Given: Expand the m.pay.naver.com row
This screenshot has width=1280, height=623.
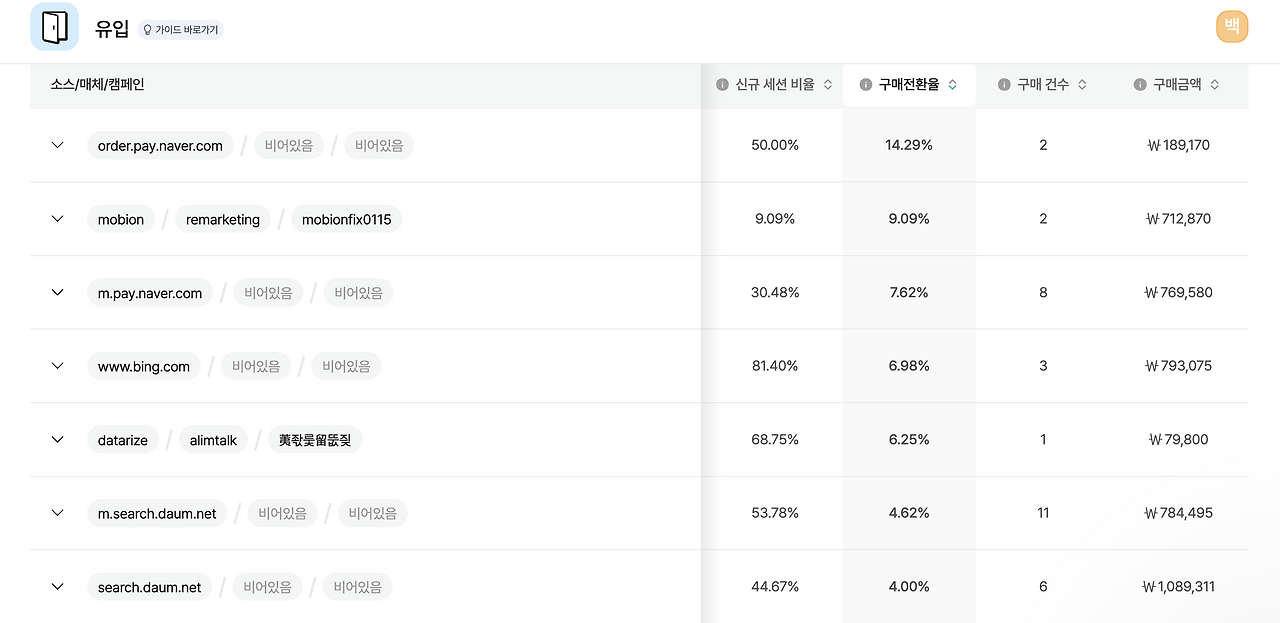Looking at the screenshot, I should (x=58, y=292).
